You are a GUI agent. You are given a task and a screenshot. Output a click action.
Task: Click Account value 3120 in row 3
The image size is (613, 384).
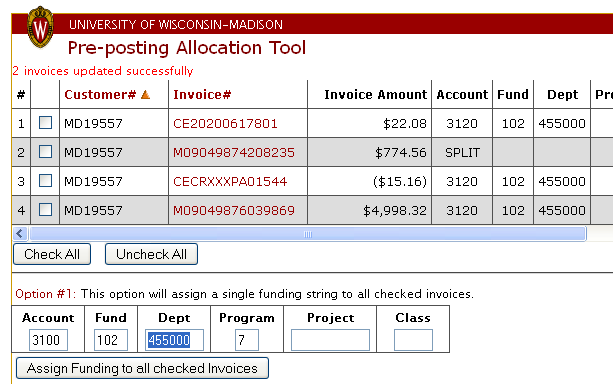(462, 181)
